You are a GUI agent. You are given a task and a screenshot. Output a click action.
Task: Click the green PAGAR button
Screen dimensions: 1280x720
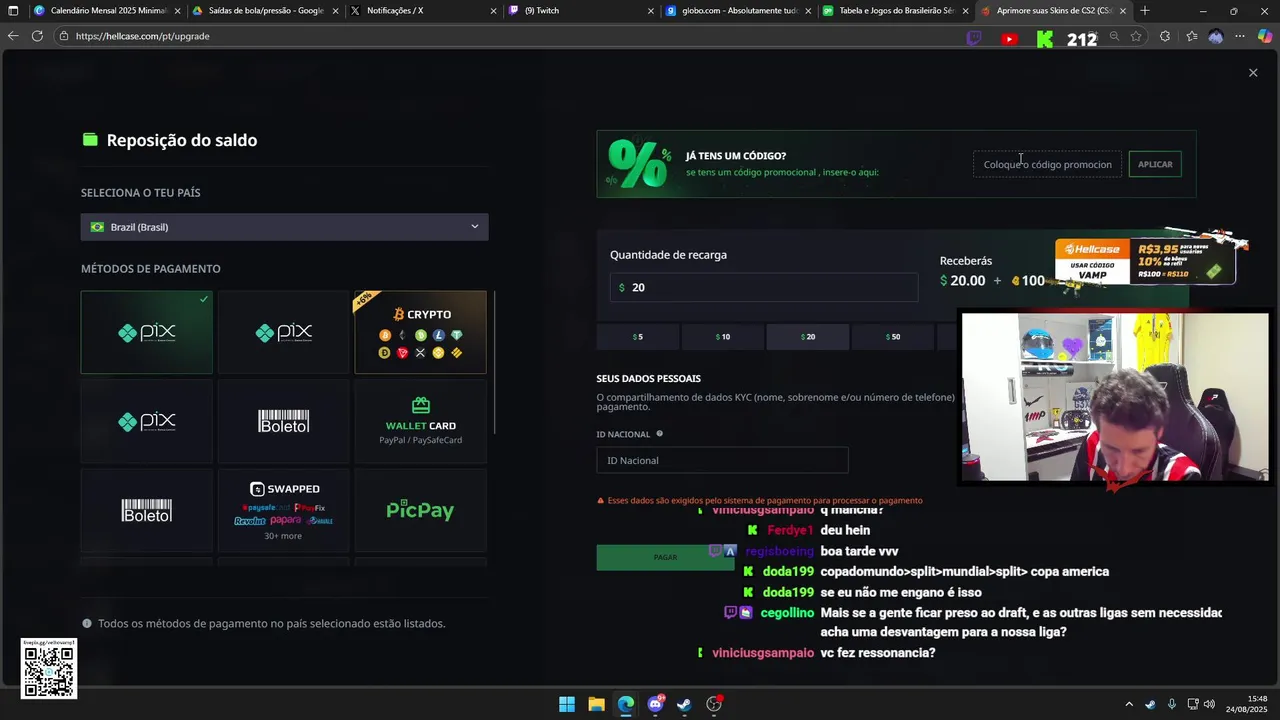point(665,557)
